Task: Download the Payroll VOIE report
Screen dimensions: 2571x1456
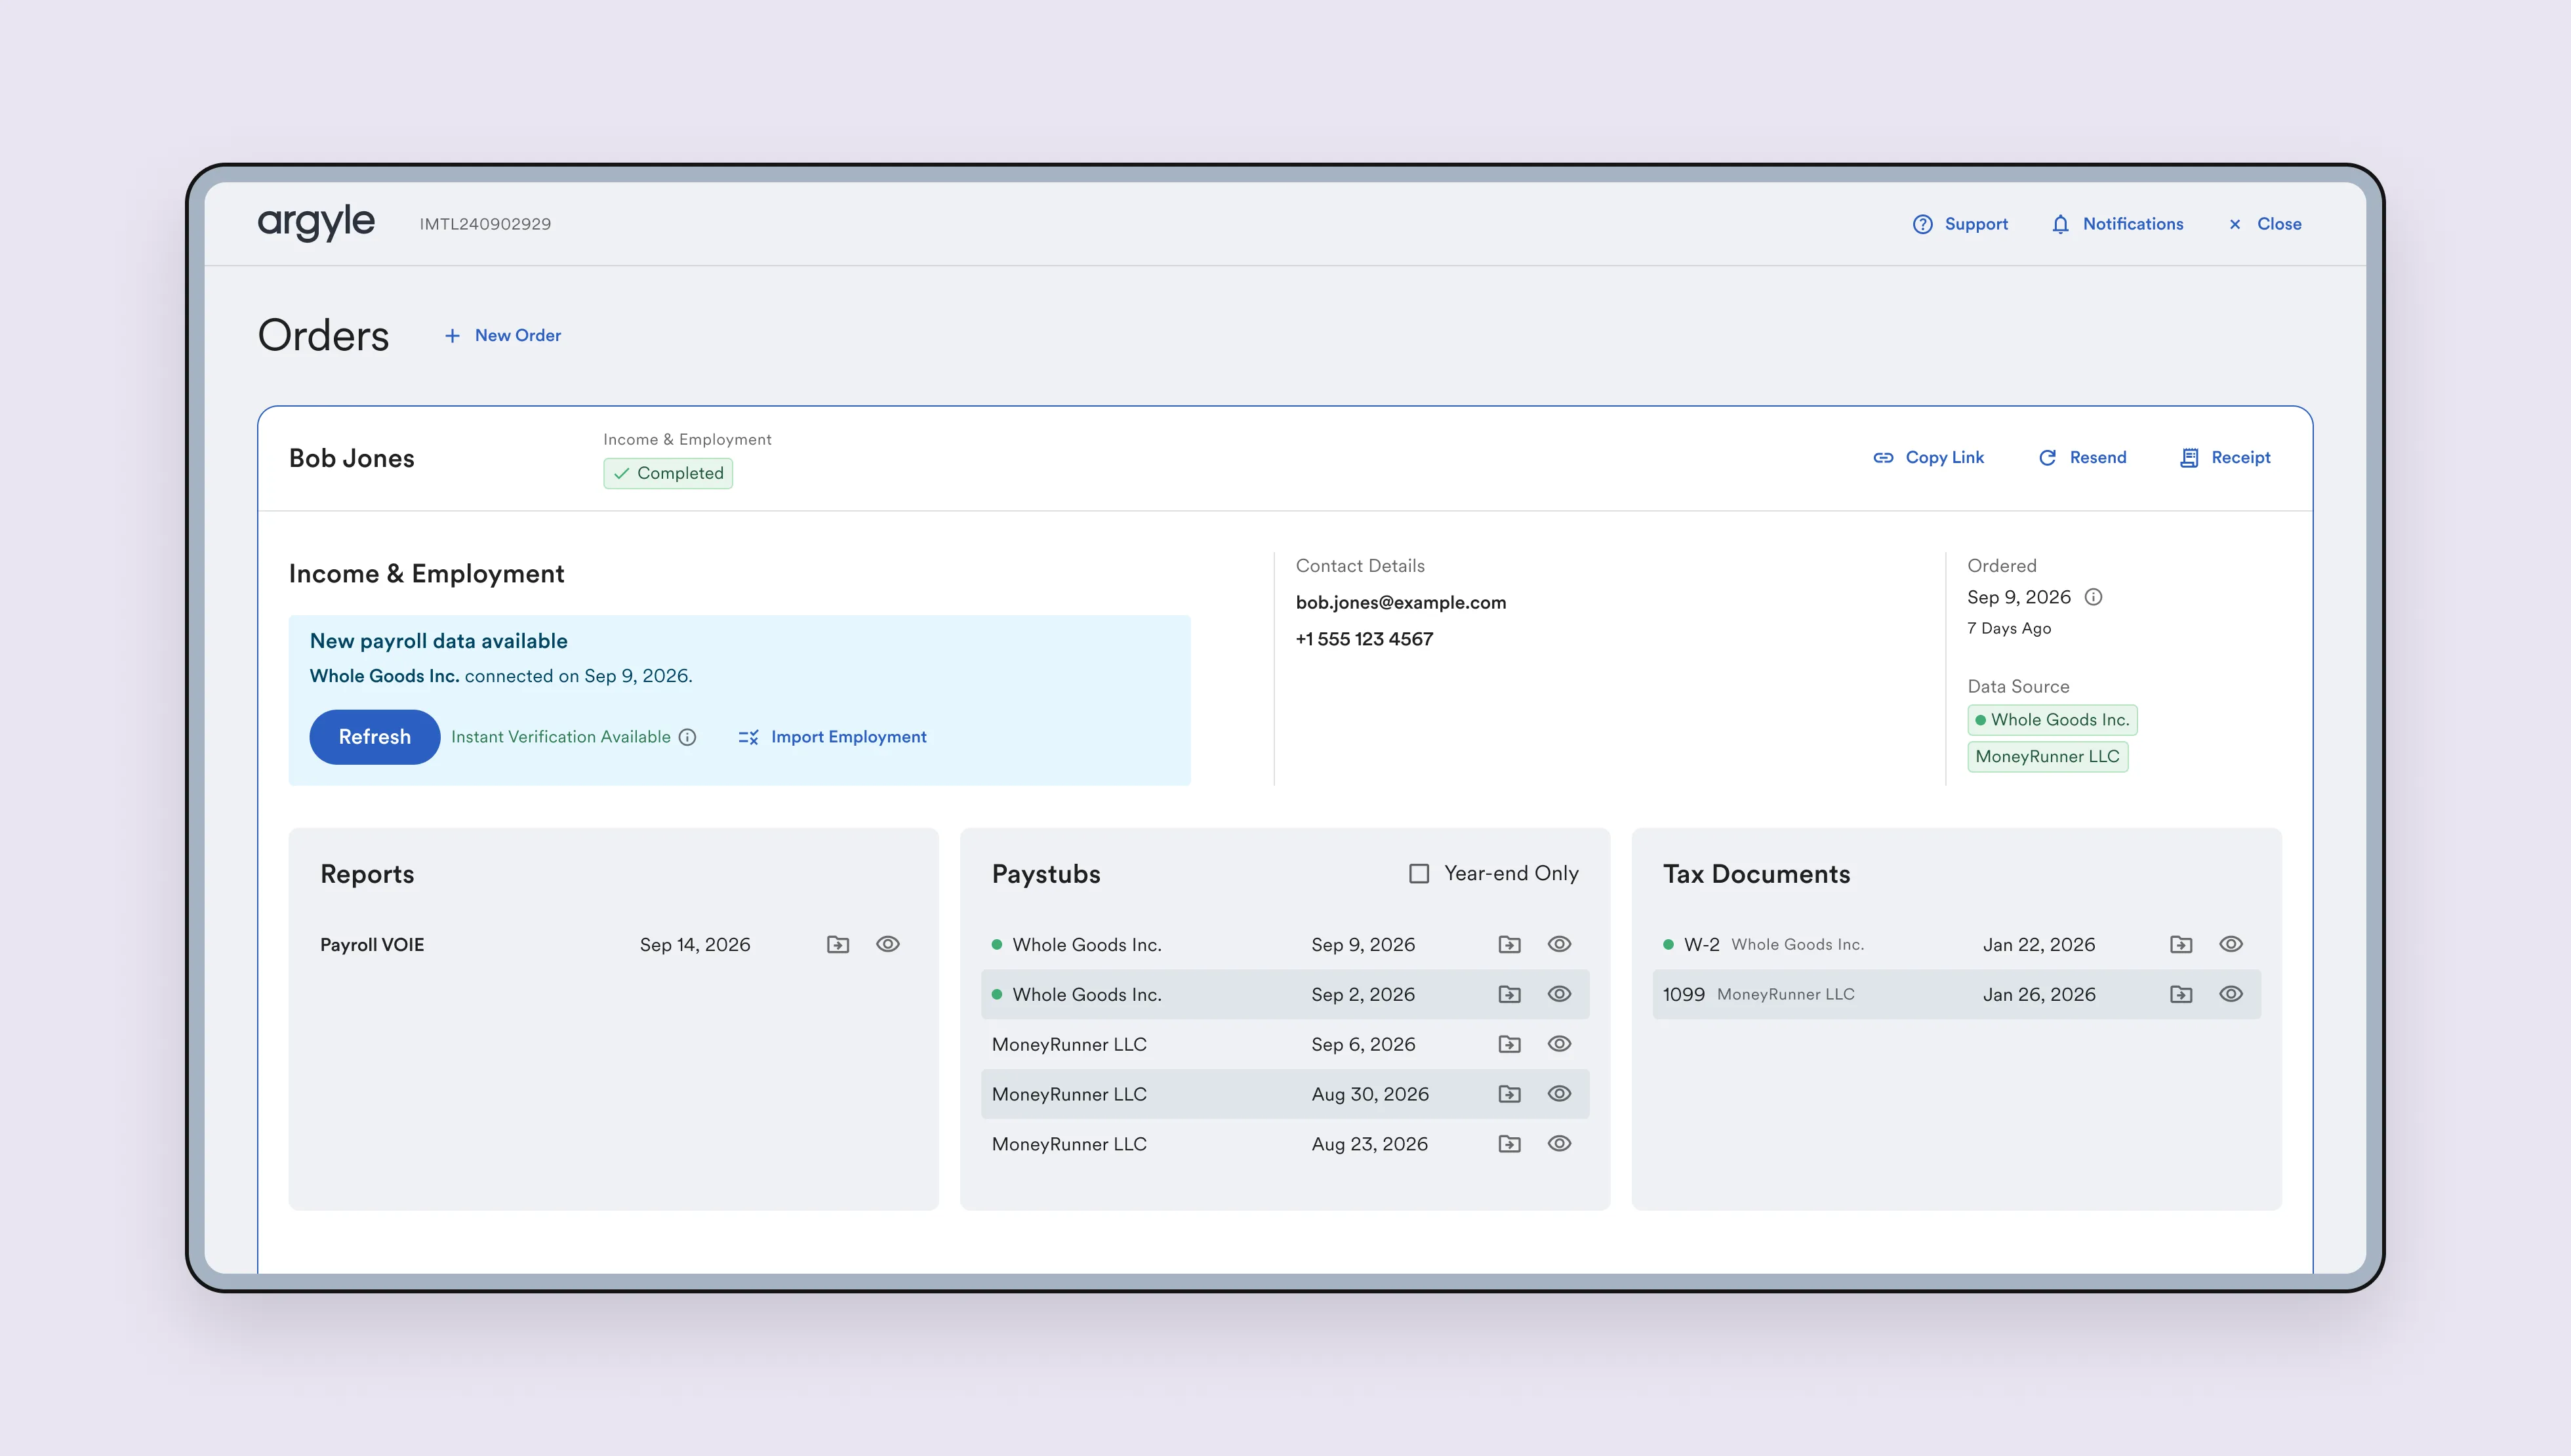Action: [x=838, y=945]
